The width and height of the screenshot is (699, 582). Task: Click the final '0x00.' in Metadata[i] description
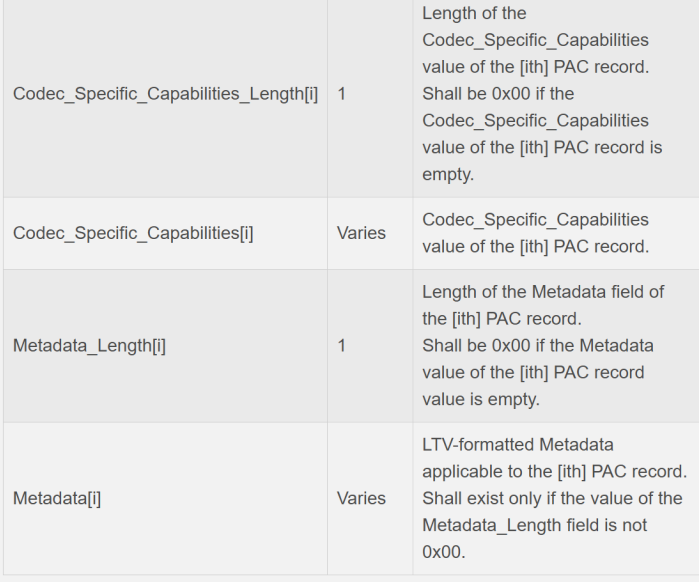point(445,552)
